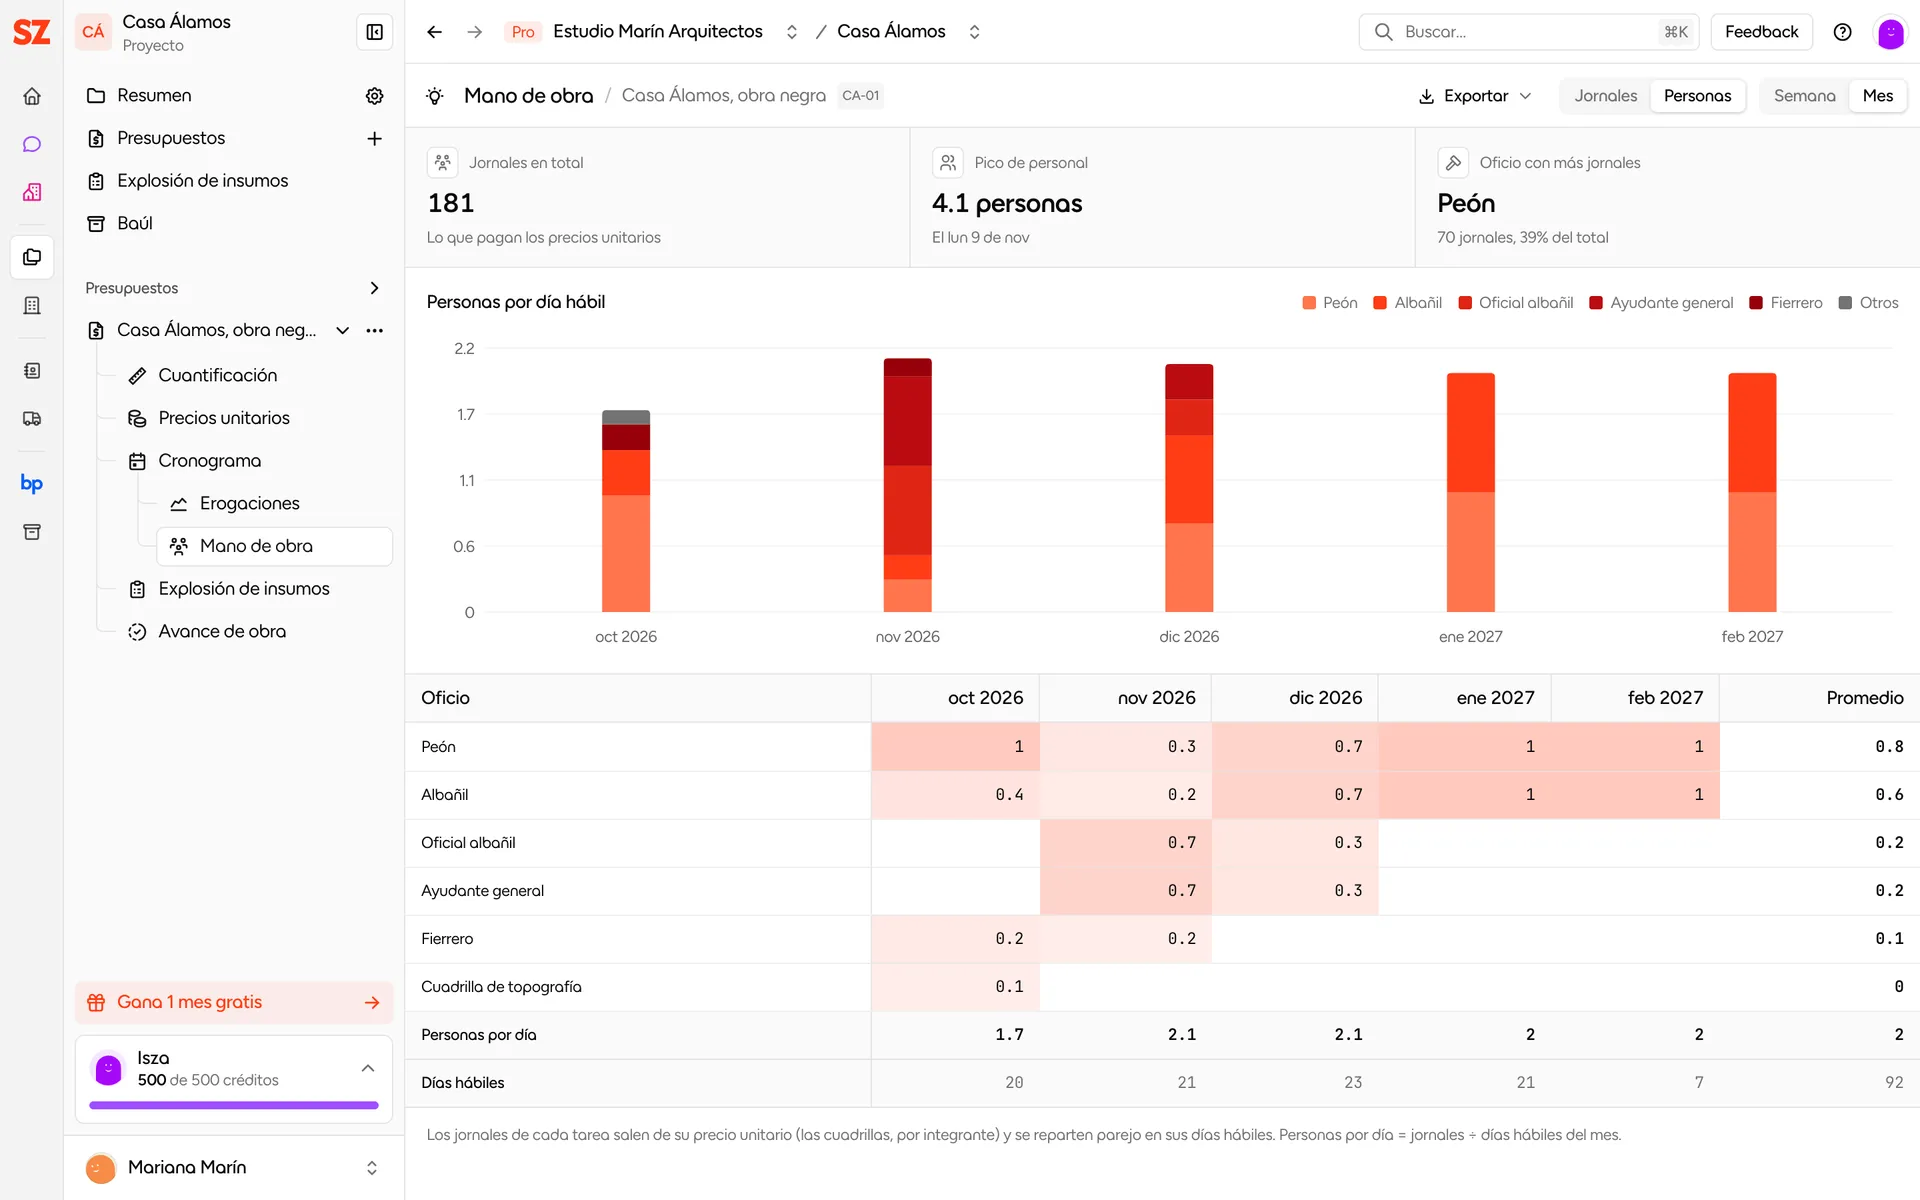Switch view to Jornales

click(x=1606, y=96)
